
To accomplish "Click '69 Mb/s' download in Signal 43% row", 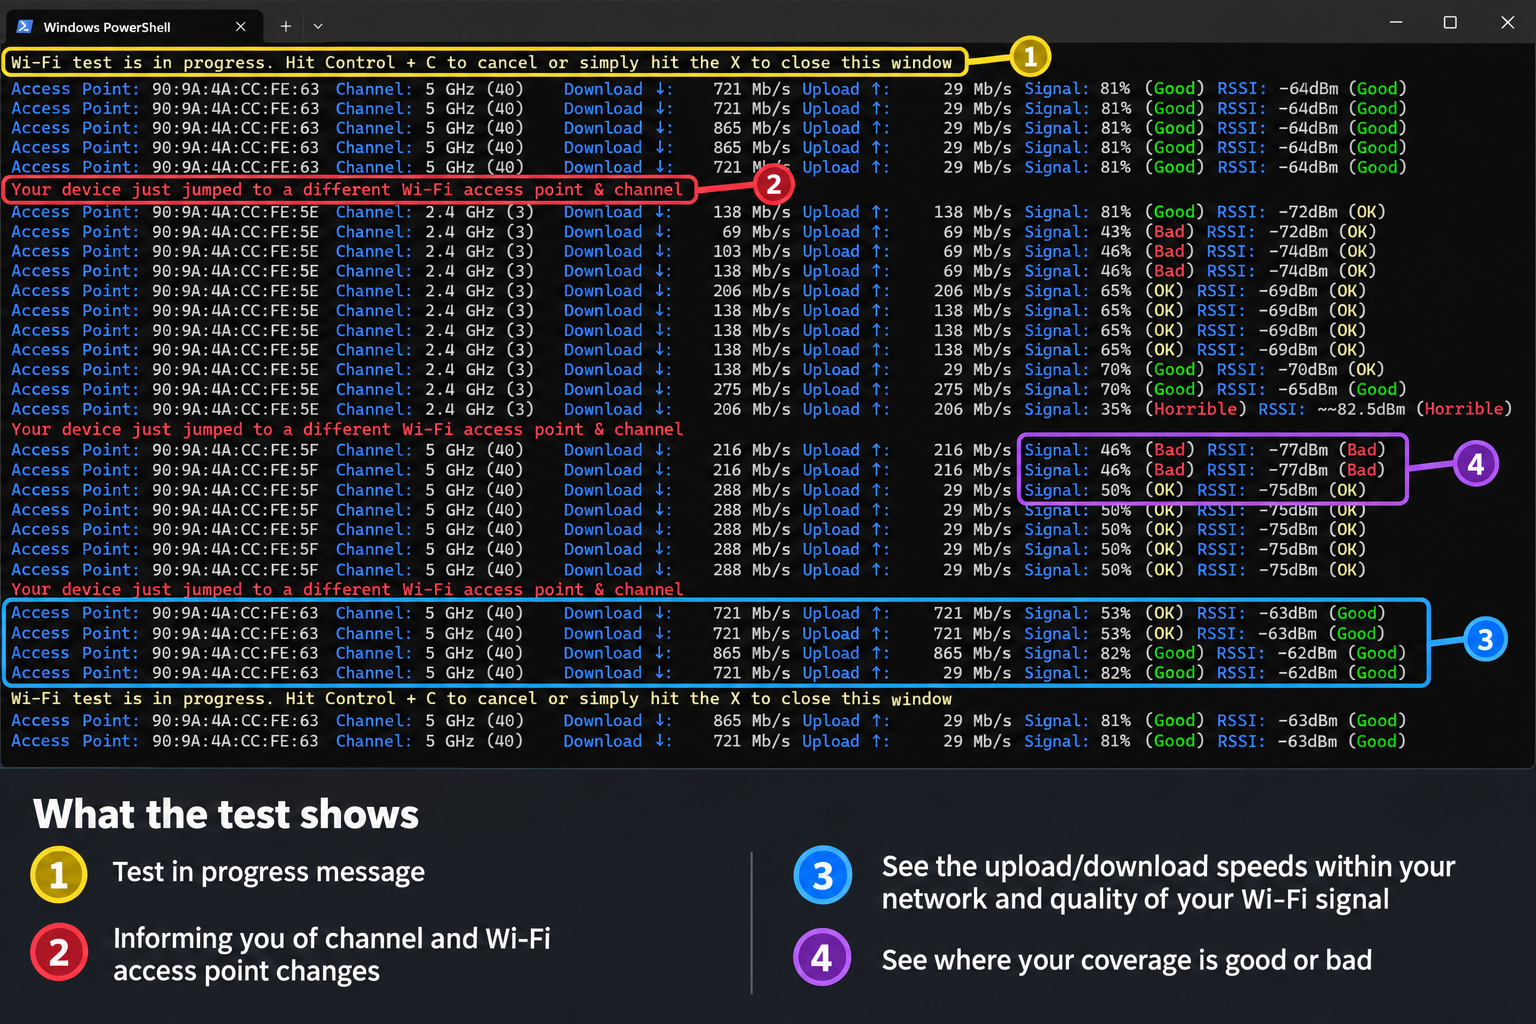I will (x=757, y=231).
